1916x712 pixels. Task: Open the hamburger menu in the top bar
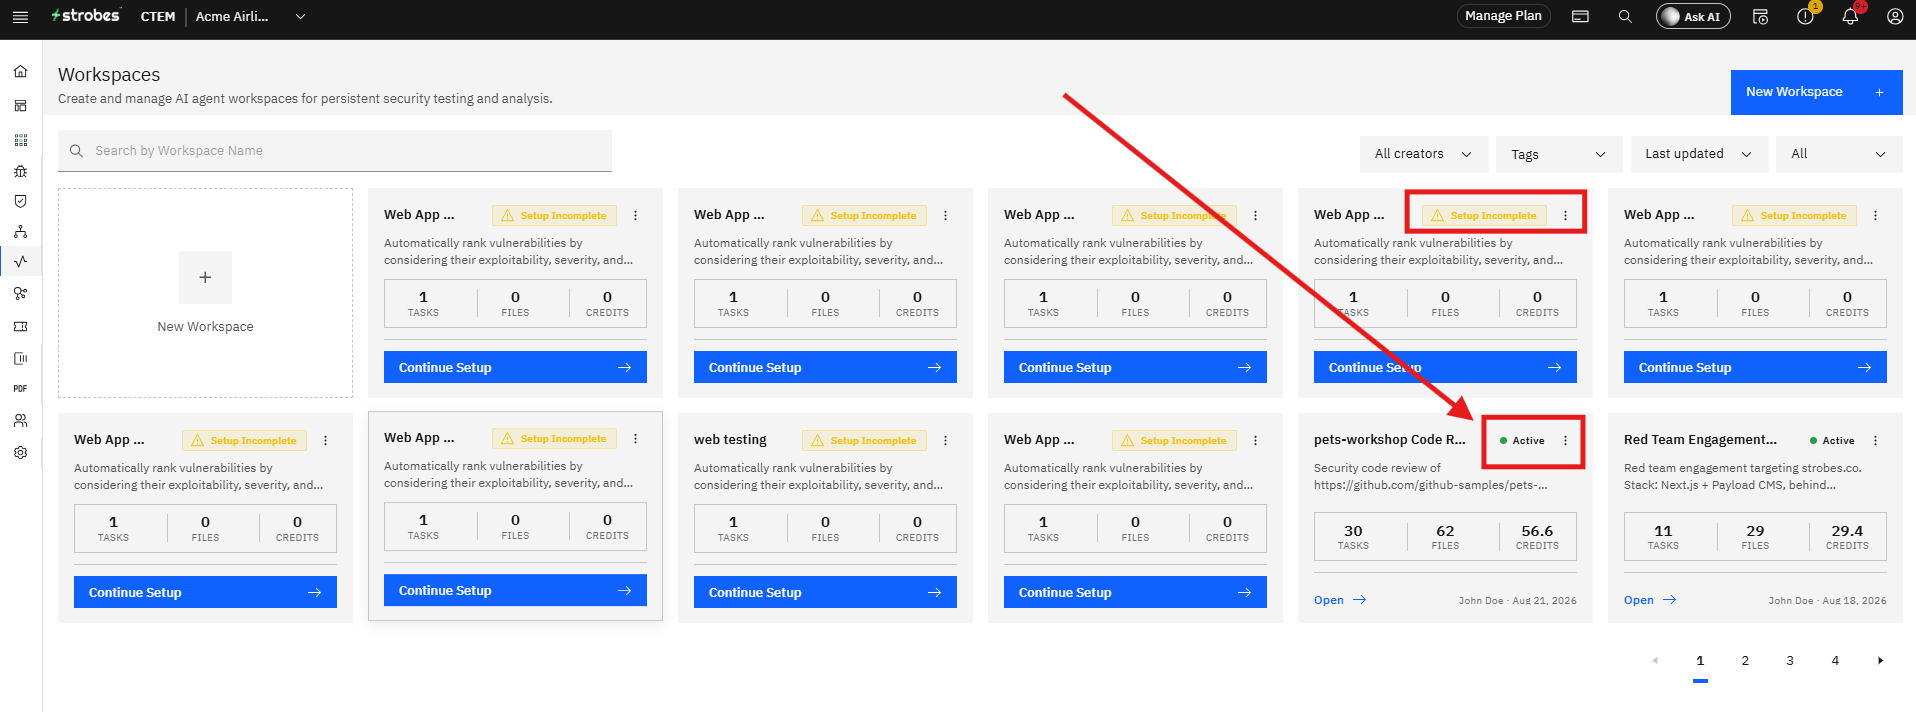[x=20, y=17]
